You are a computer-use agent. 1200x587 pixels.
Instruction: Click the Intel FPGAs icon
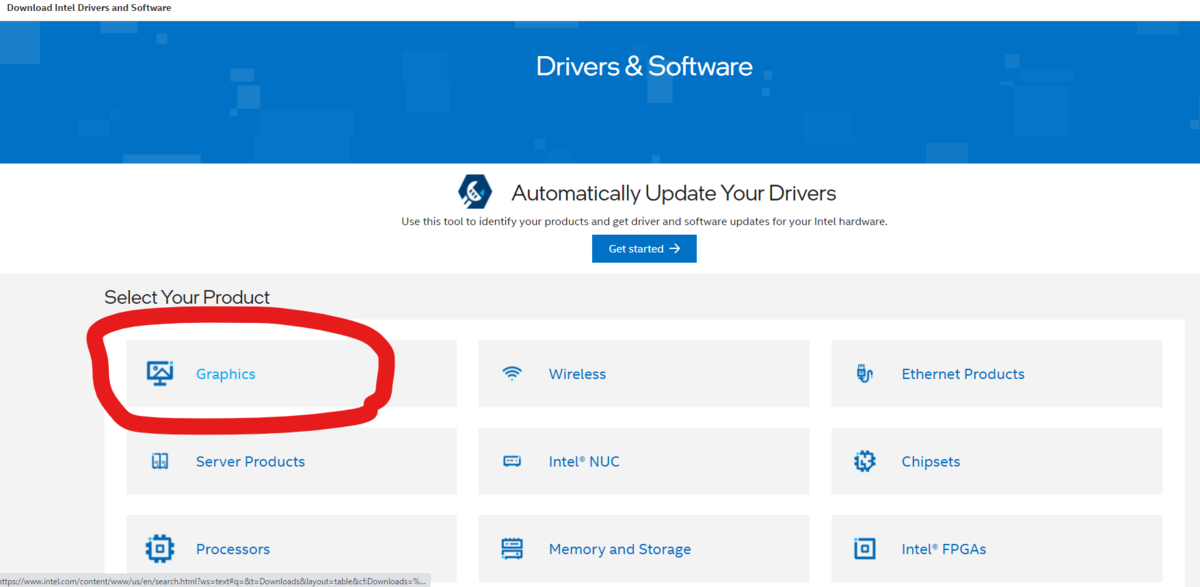pos(865,549)
